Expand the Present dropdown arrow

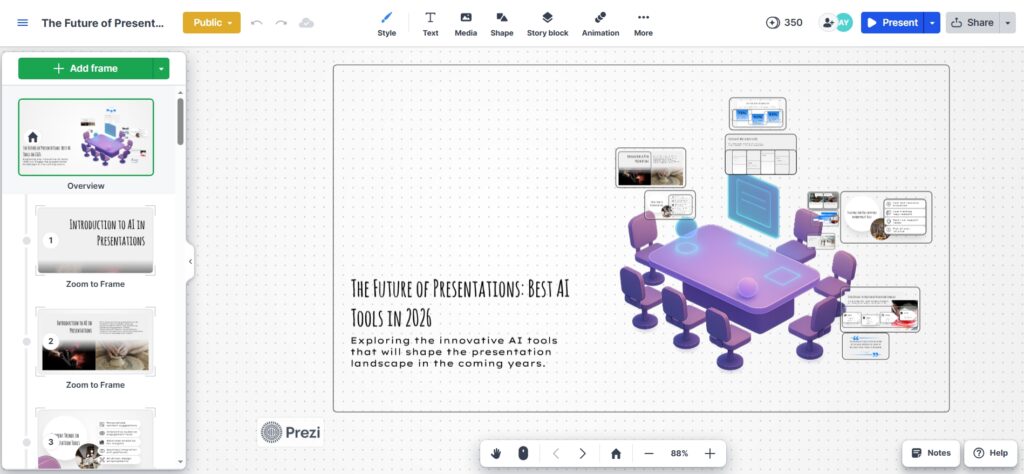[x=933, y=23]
